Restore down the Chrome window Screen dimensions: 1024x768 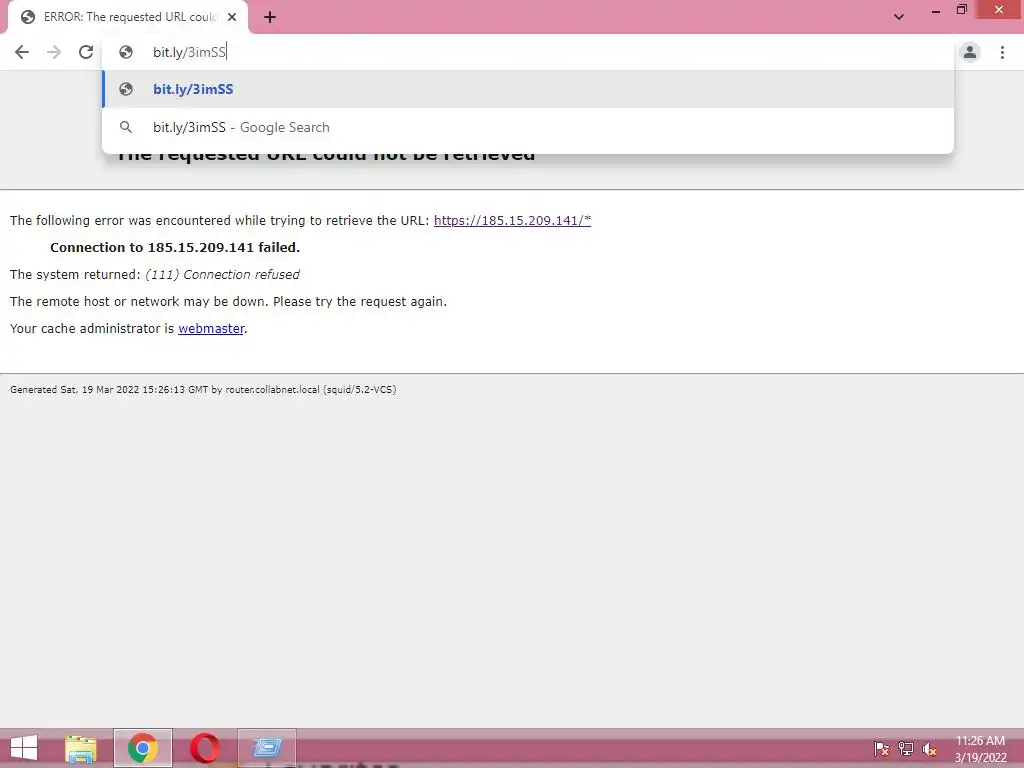(x=961, y=10)
